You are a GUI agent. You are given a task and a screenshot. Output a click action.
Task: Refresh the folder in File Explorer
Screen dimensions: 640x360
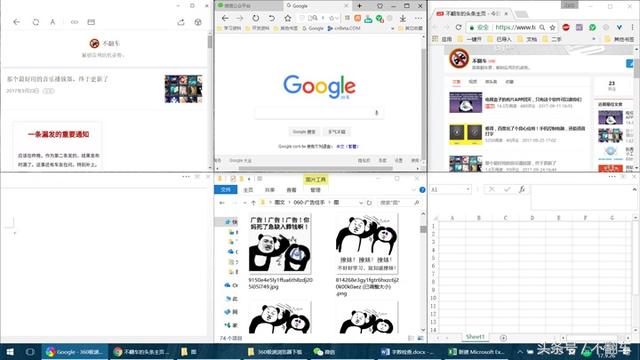coord(369,202)
